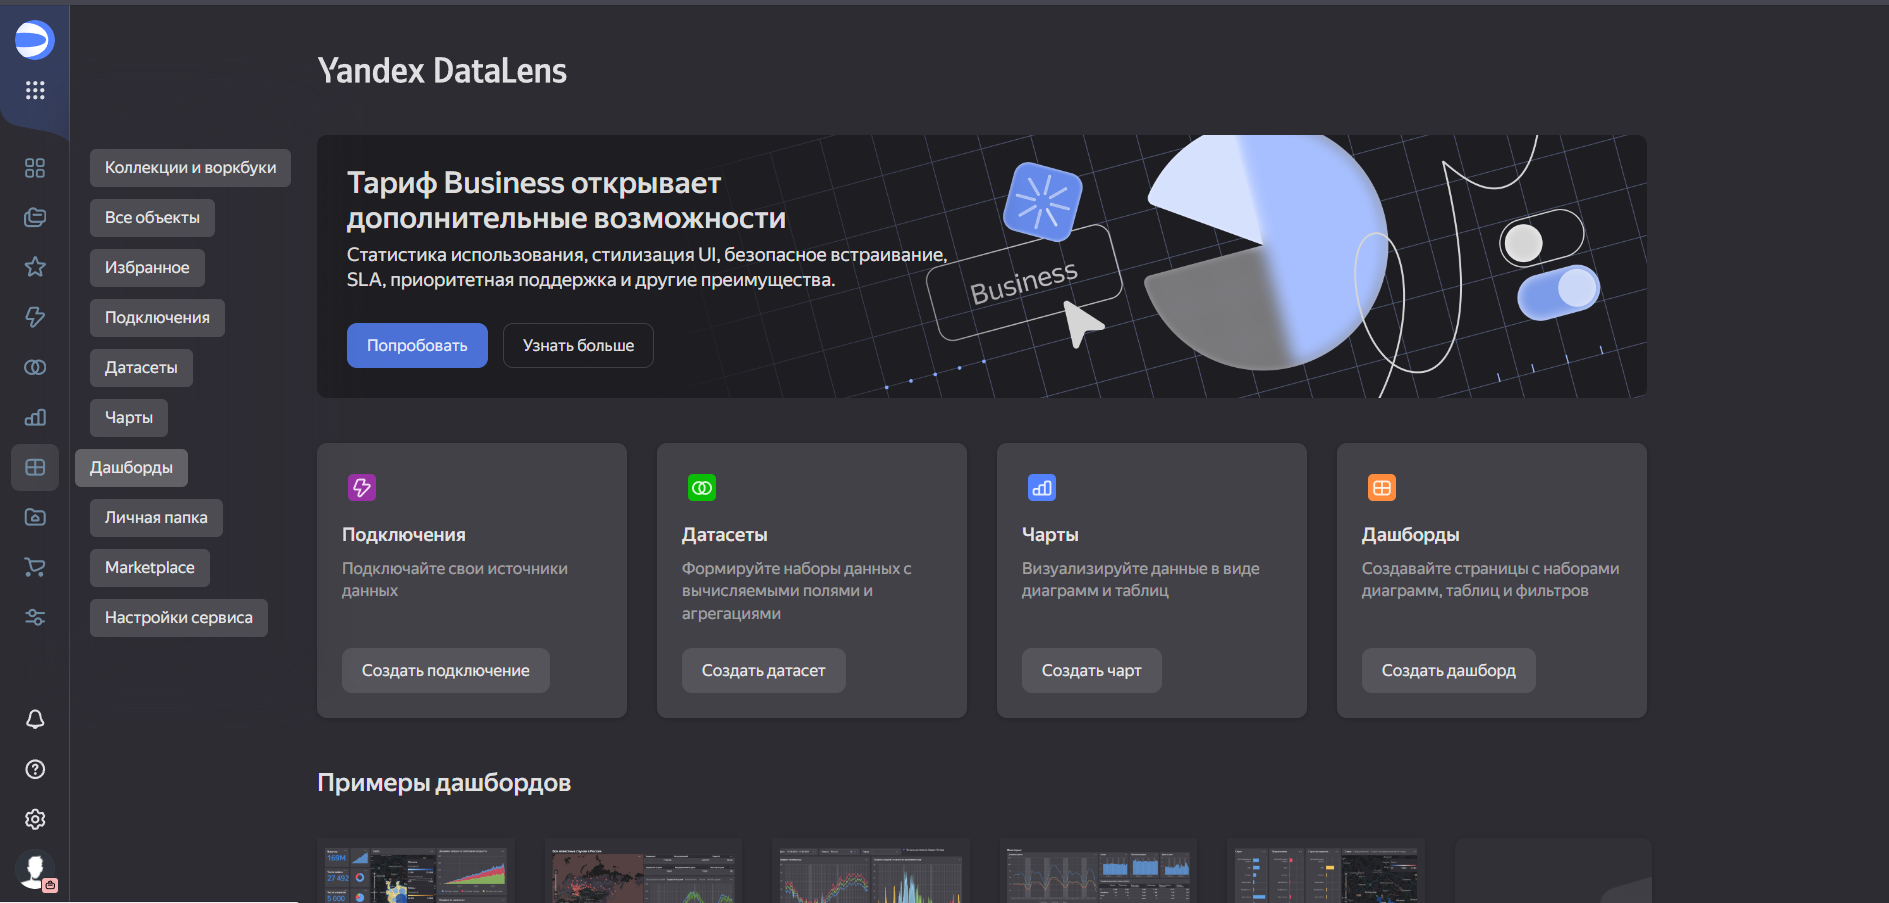The height and width of the screenshot is (903, 1889).
Task: Select the Избранное menu label
Action: coord(147,268)
